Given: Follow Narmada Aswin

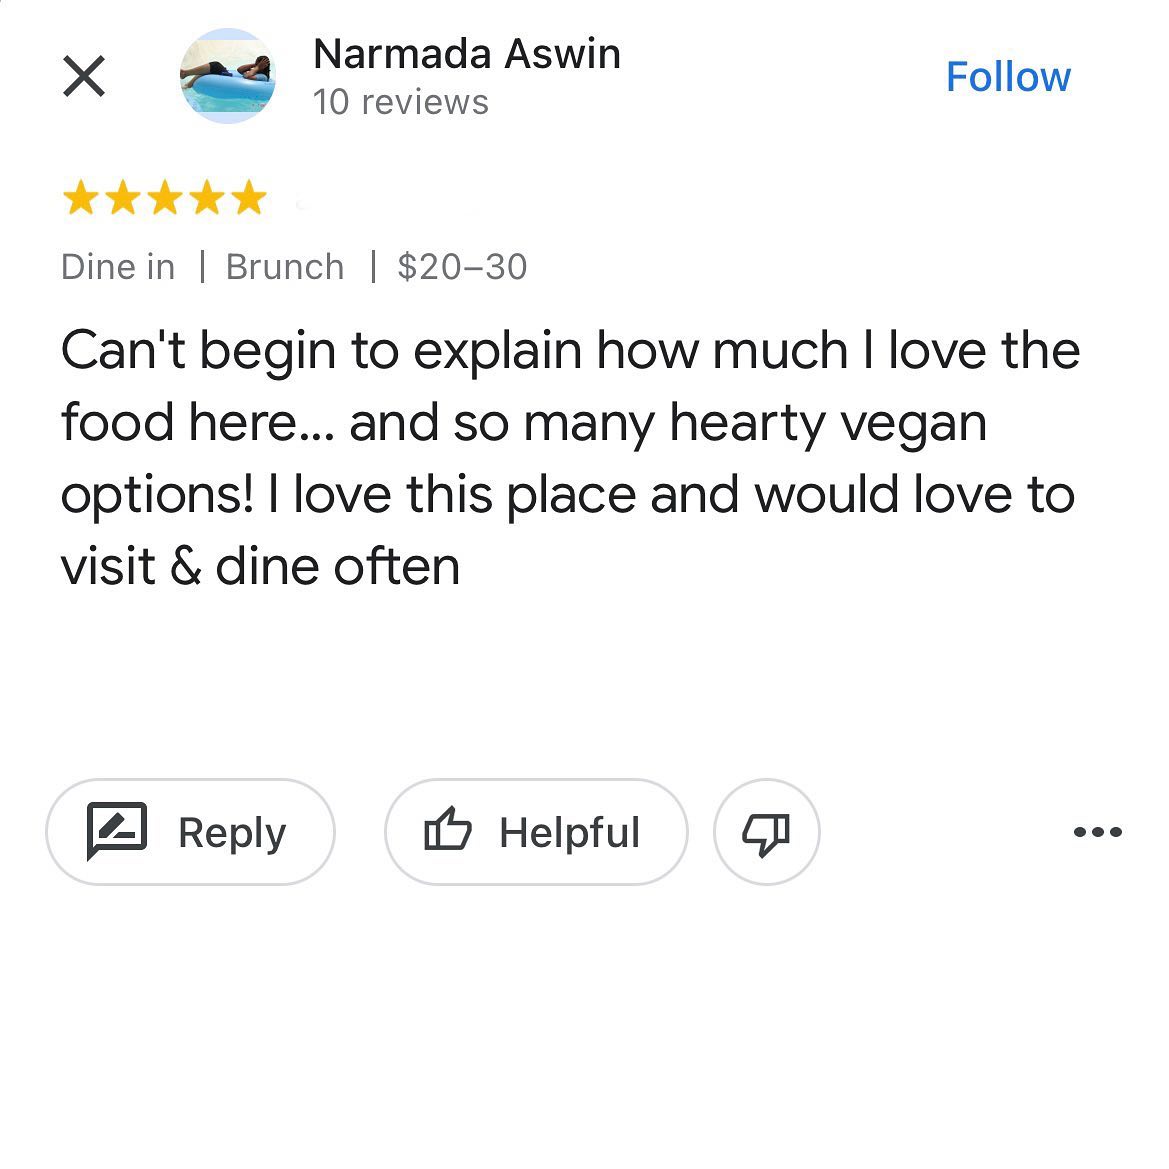Looking at the screenshot, I should 1008,77.
